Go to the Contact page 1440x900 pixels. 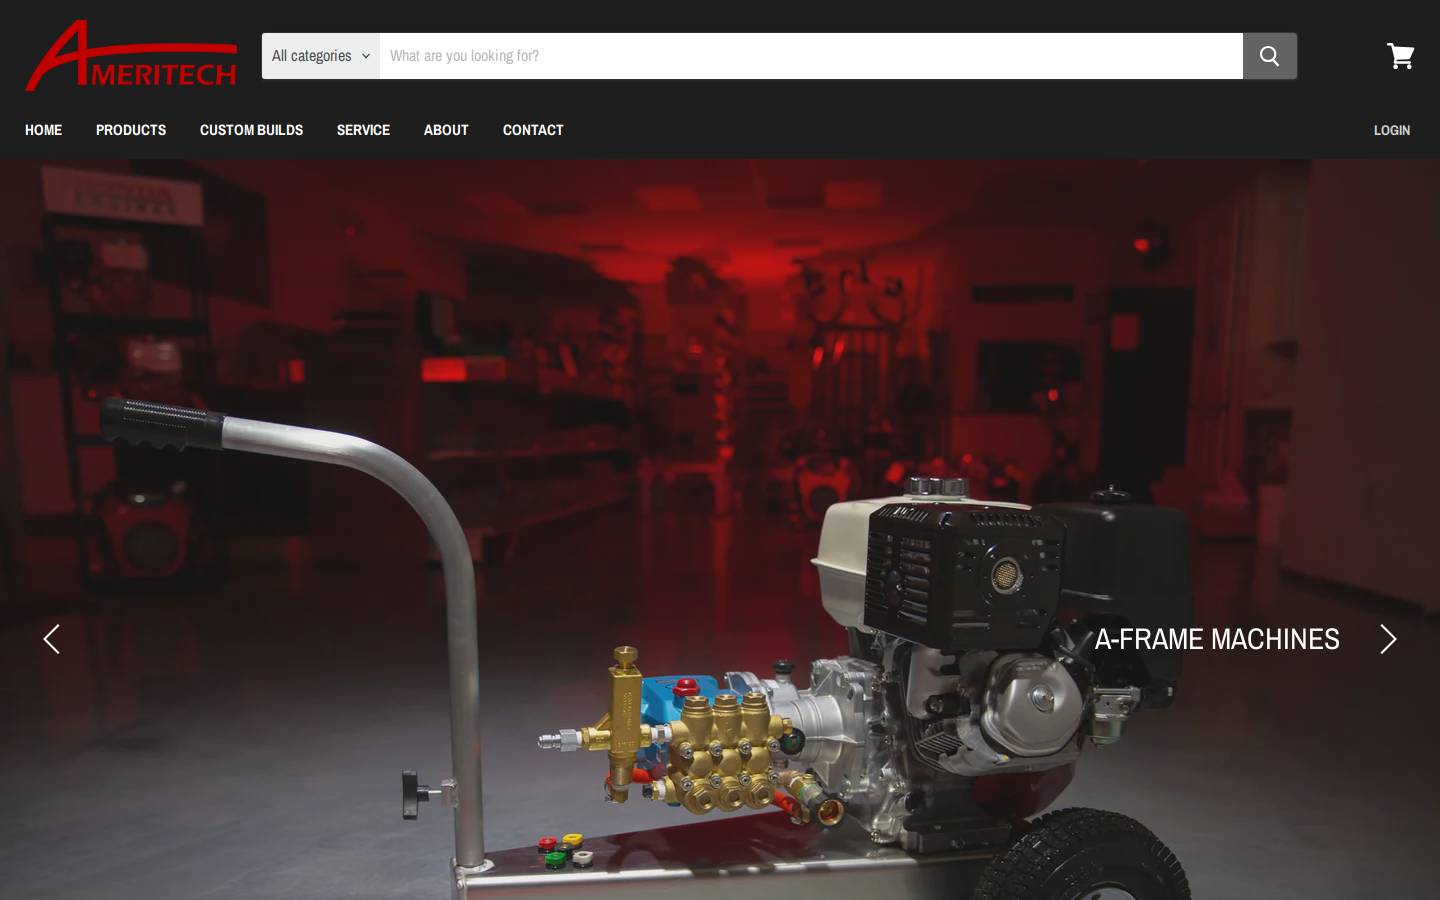coord(533,130)
